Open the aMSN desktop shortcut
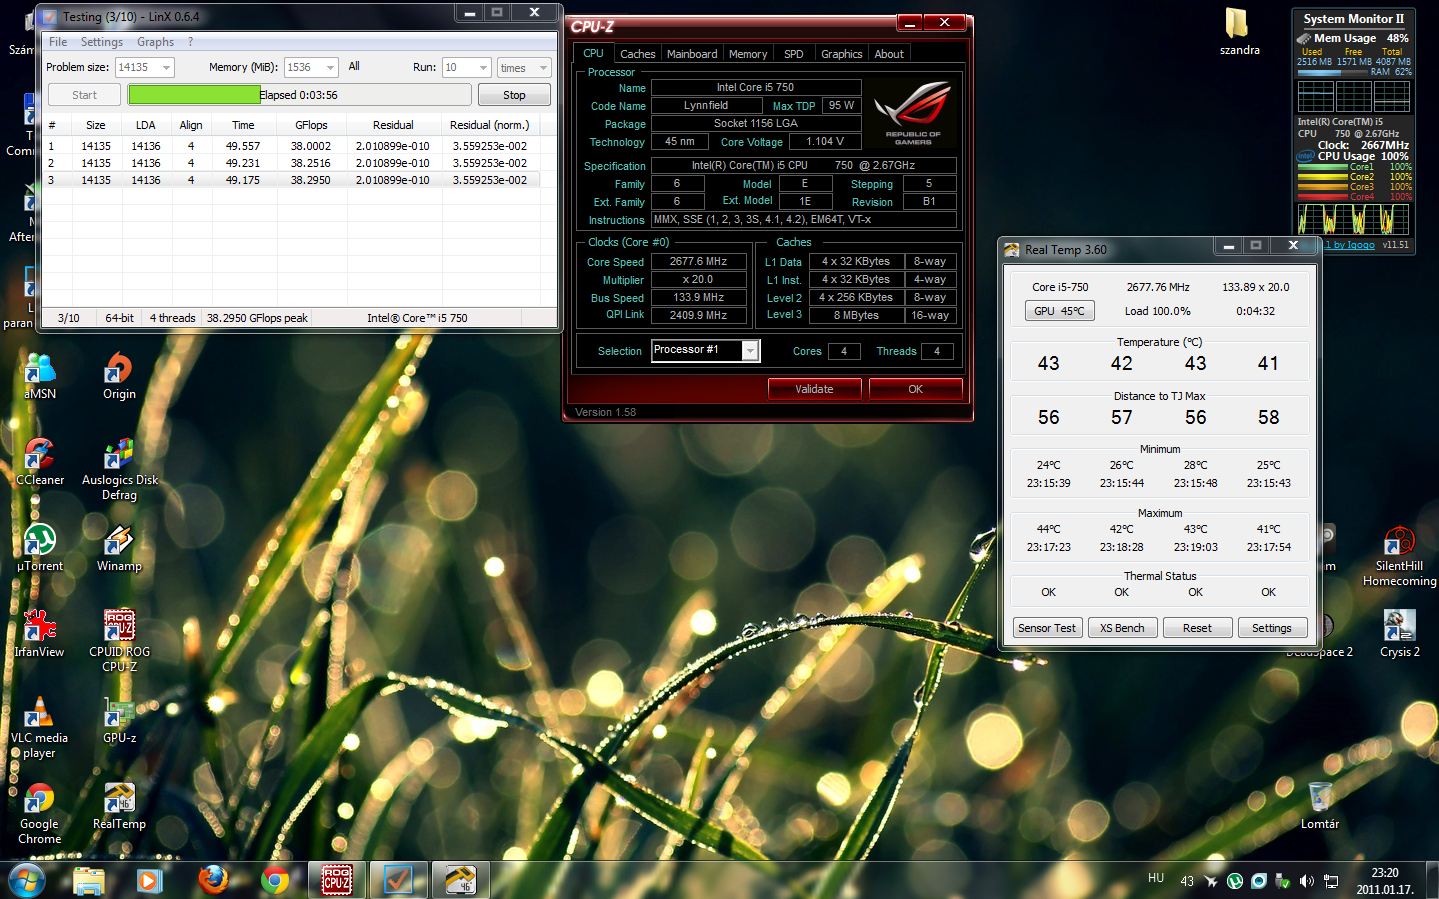The height and width of the screenshot is (899, 1439). coord(40,377)
